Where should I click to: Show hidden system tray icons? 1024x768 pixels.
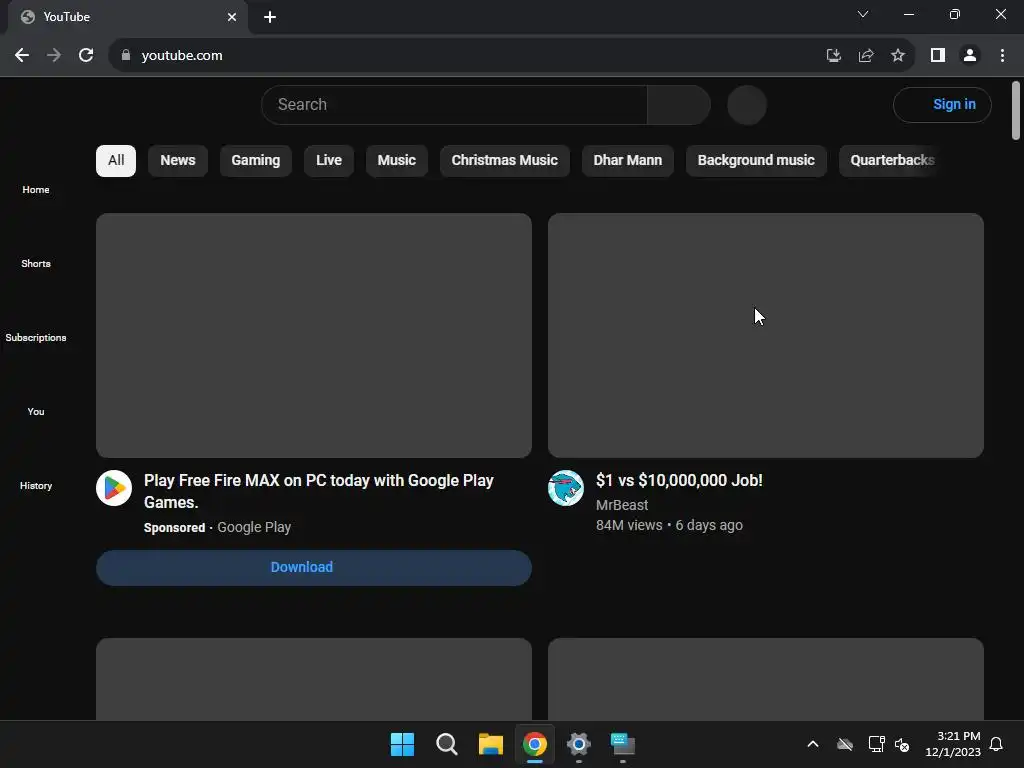[813, 744]
